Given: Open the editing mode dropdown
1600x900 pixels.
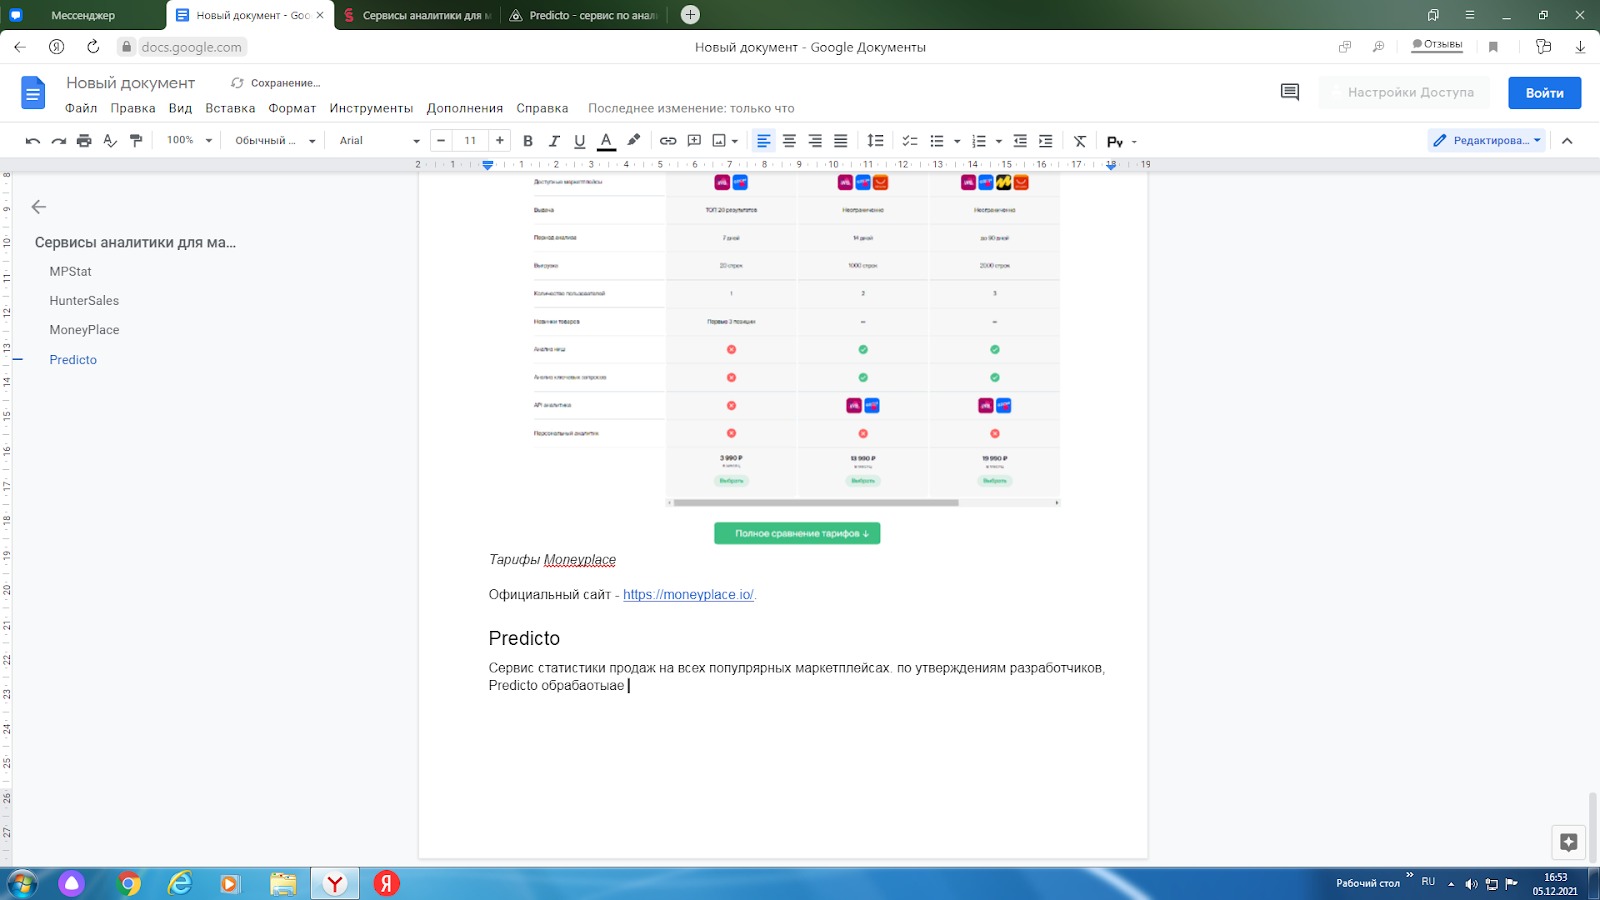Looking at the screenshot, I should tap(1487, 141).
